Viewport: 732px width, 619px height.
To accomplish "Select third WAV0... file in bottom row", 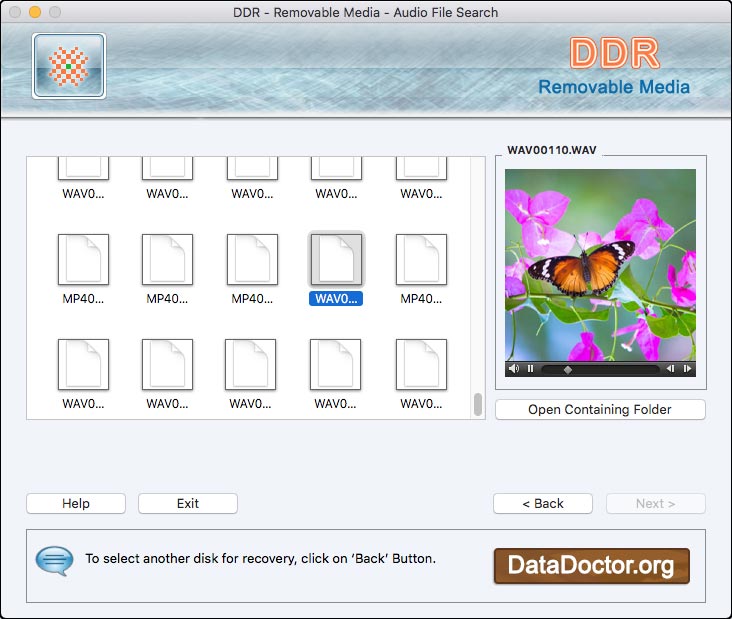I will (x=250, y=365).
